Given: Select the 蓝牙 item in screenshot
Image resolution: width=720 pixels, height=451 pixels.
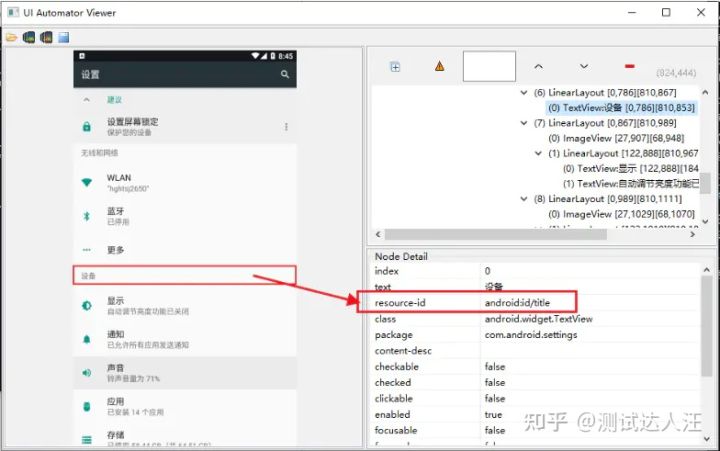Looking at the screenshot, I should [185, 216].
